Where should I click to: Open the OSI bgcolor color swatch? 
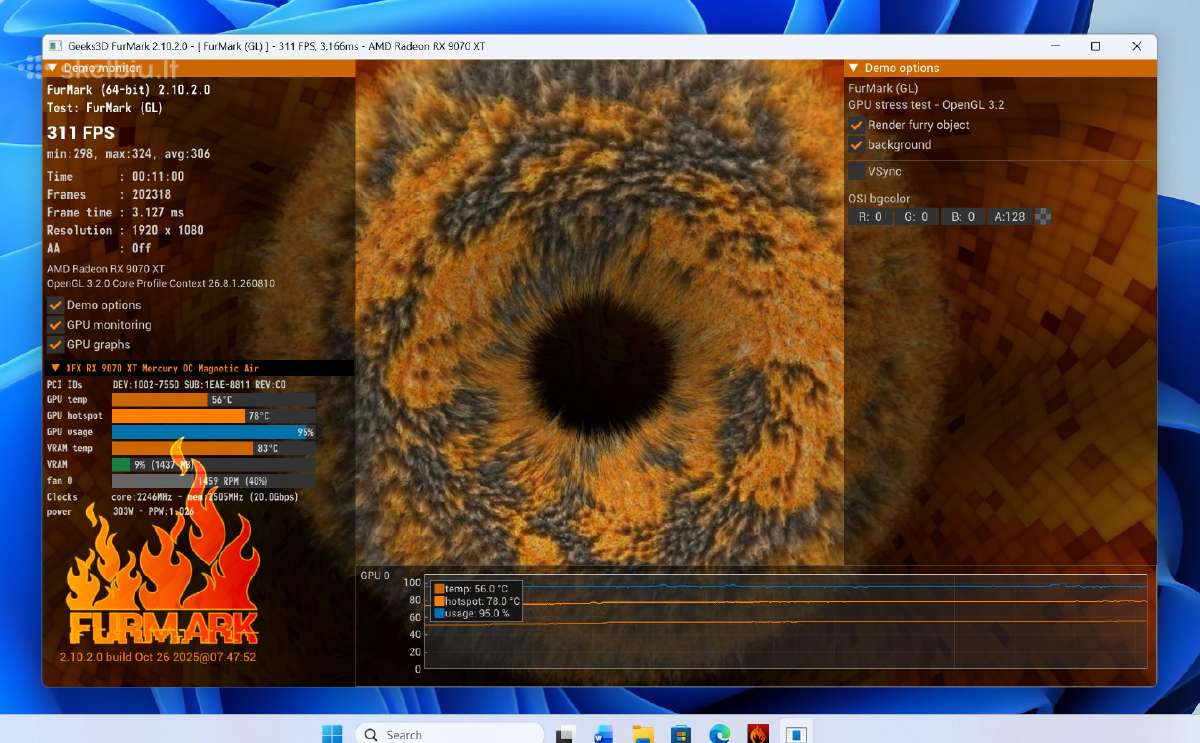1043,216
